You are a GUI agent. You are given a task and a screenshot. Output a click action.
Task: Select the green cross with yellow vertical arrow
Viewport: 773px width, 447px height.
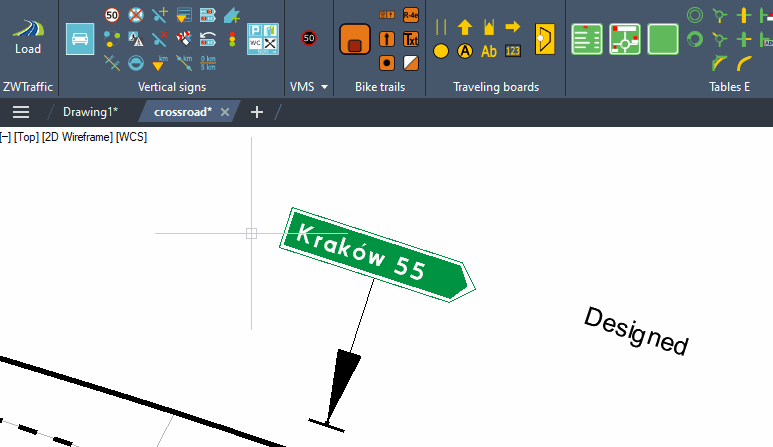pos(744,15)
